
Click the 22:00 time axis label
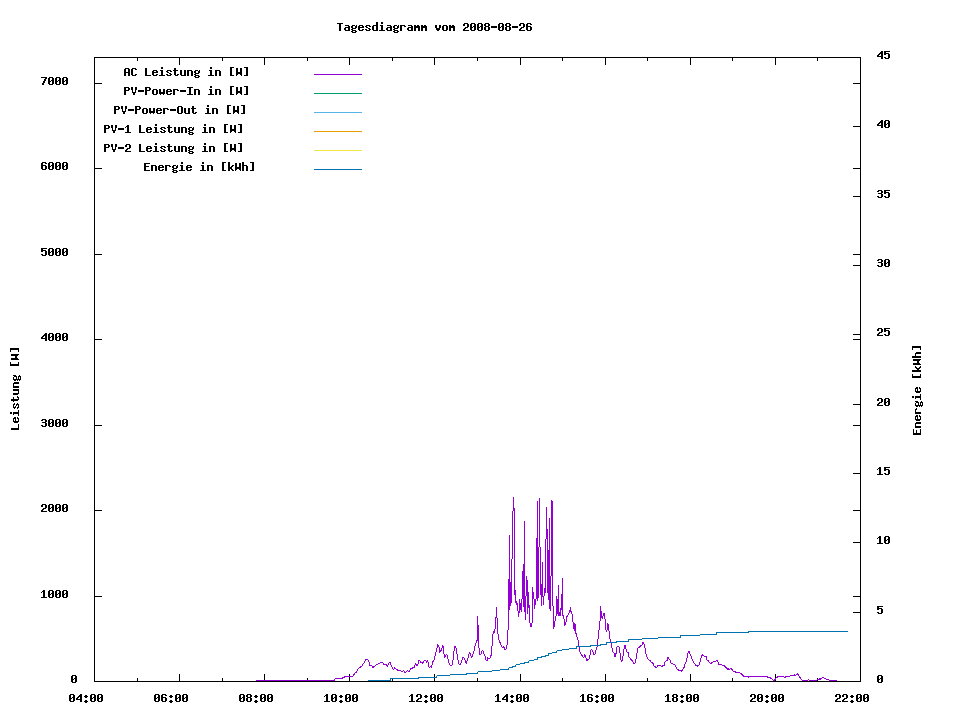point(853,698)
